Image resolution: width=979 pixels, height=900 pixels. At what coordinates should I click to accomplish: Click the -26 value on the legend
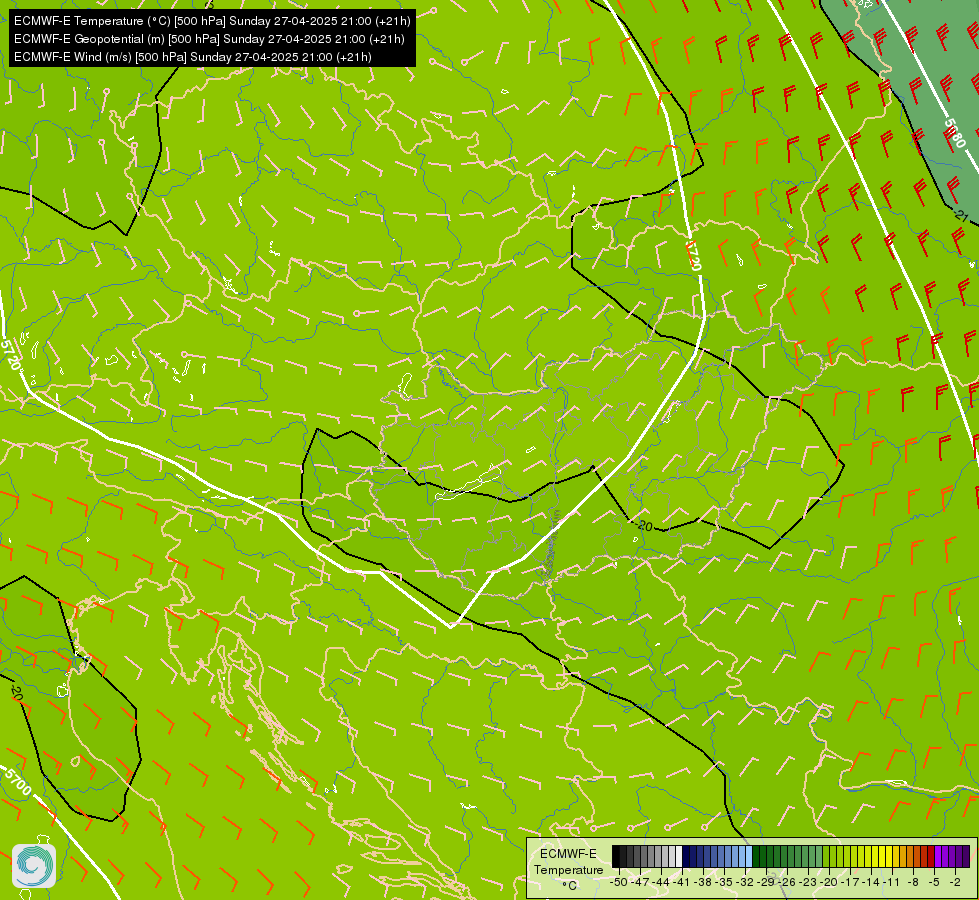[x=788, y=882]
